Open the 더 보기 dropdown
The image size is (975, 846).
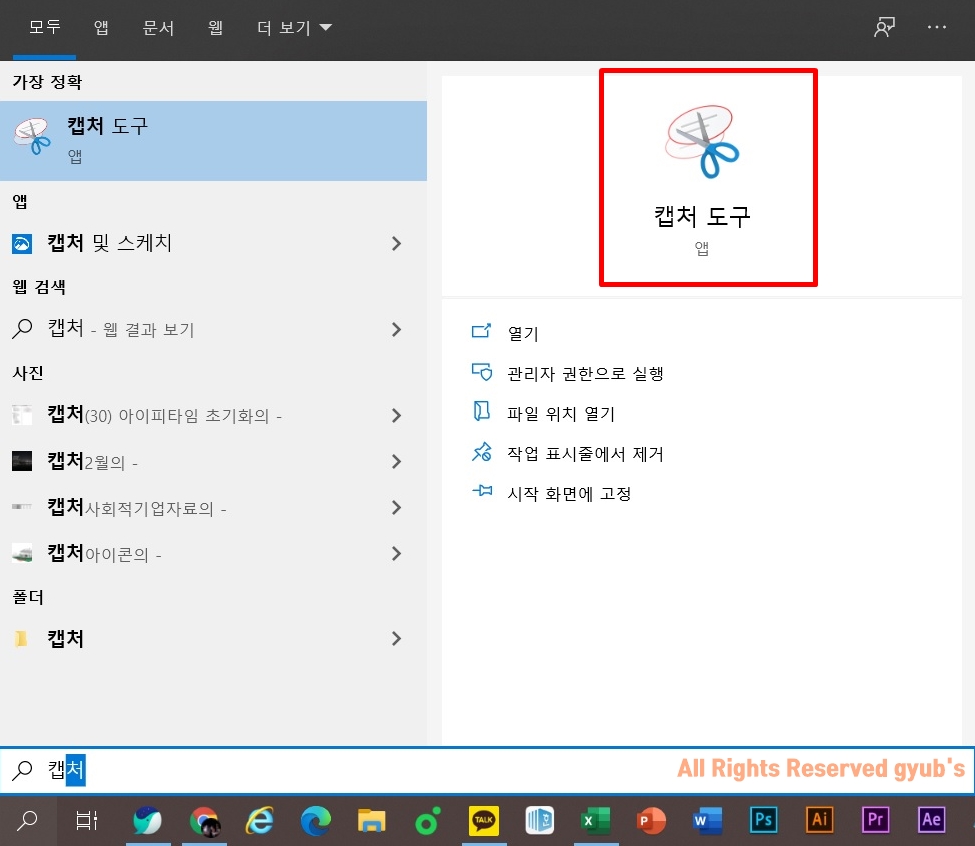(295, 27)
